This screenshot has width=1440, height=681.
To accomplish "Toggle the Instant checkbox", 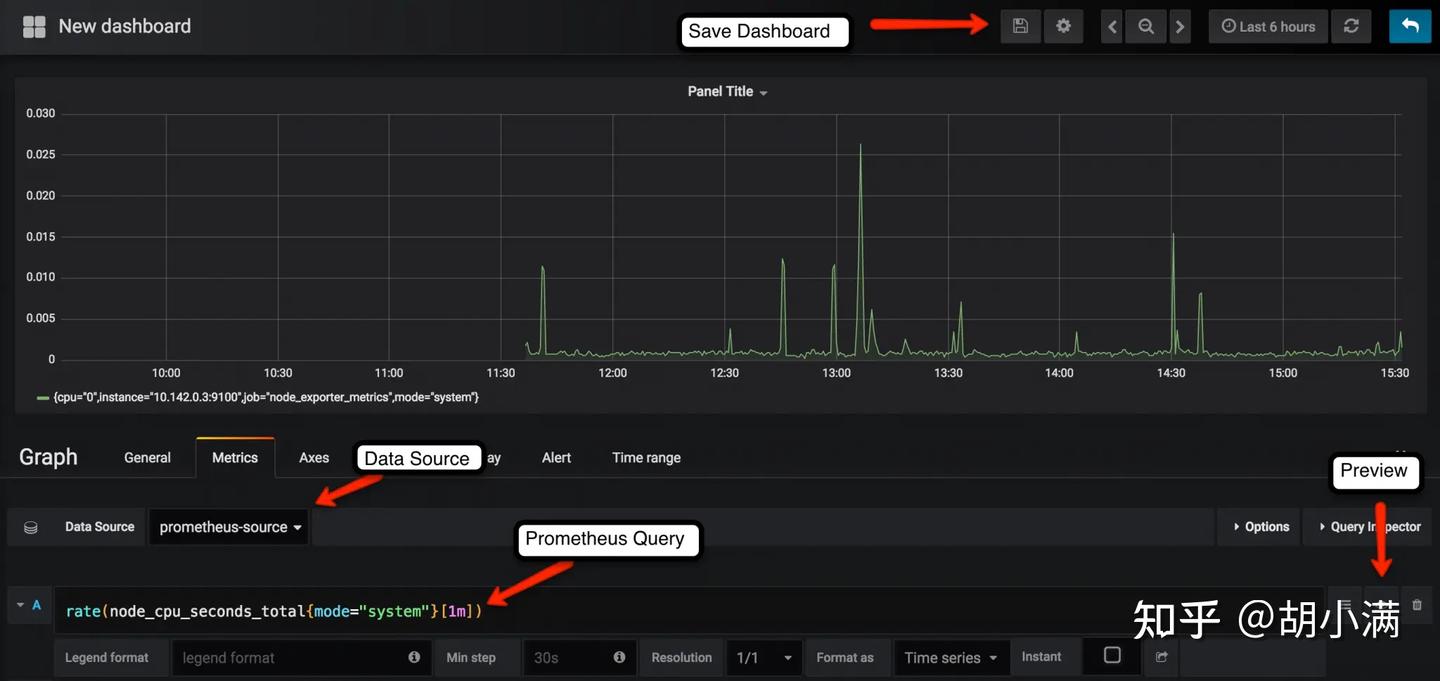I will pyautogui.click(x=1112, y=656).
